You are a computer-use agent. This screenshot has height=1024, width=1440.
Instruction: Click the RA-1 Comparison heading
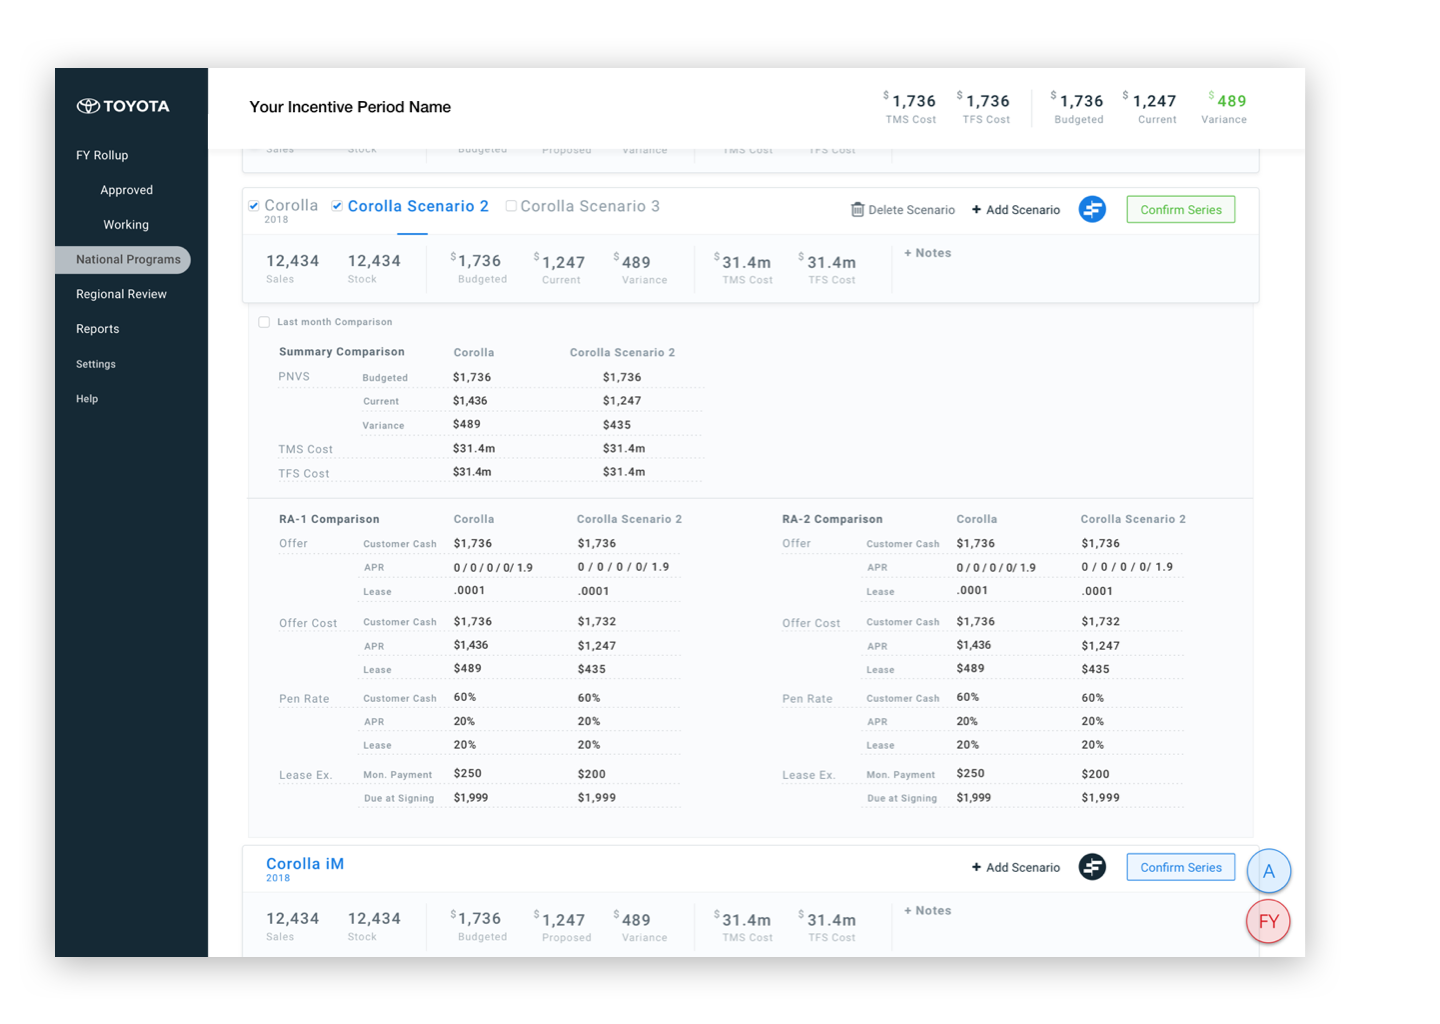tap(329, 519)
